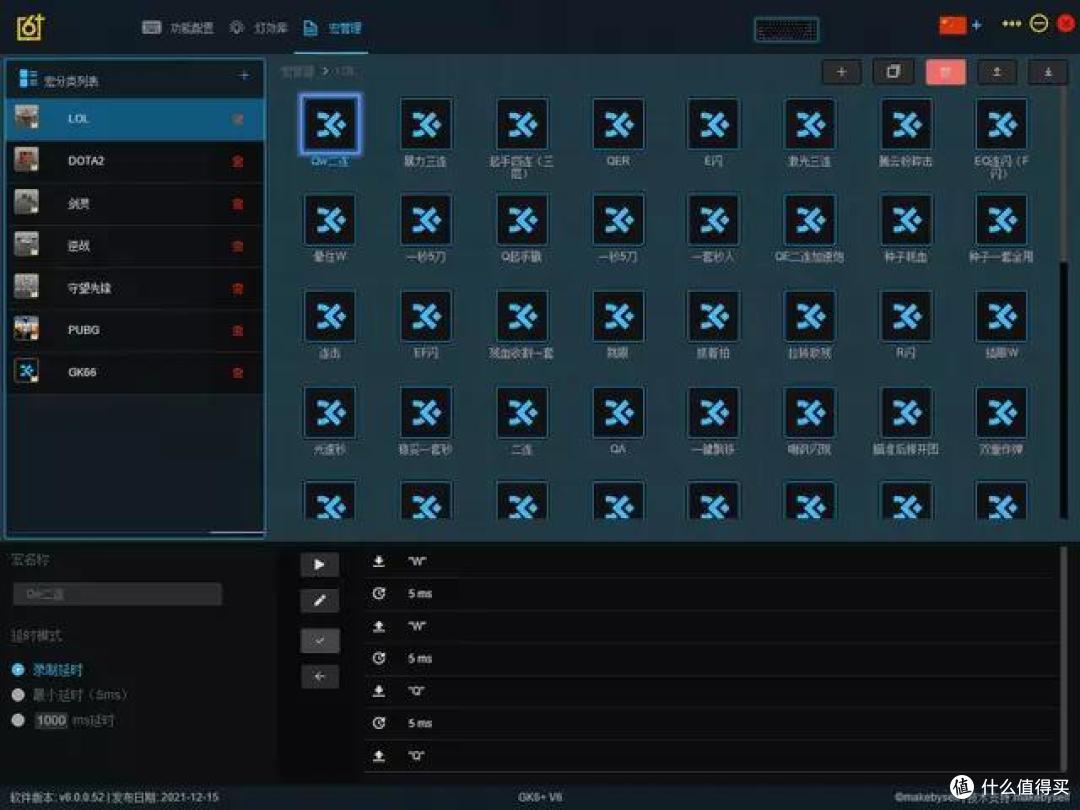Select the "W" key press-down step
This screenshot has width=1080, height=810.
[712, 561]
